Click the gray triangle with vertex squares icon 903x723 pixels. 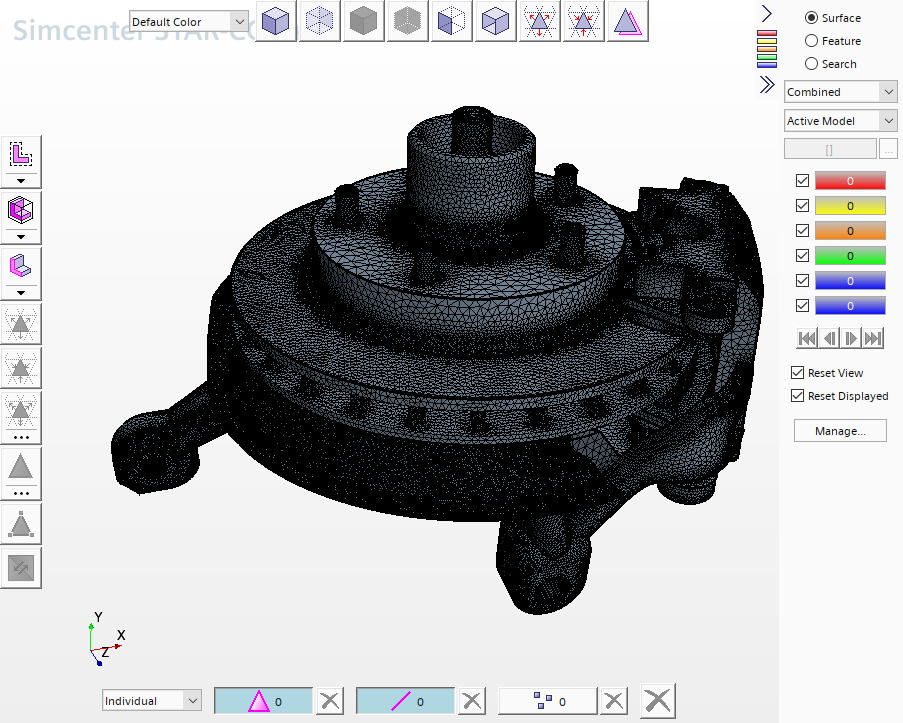(21, 524)
